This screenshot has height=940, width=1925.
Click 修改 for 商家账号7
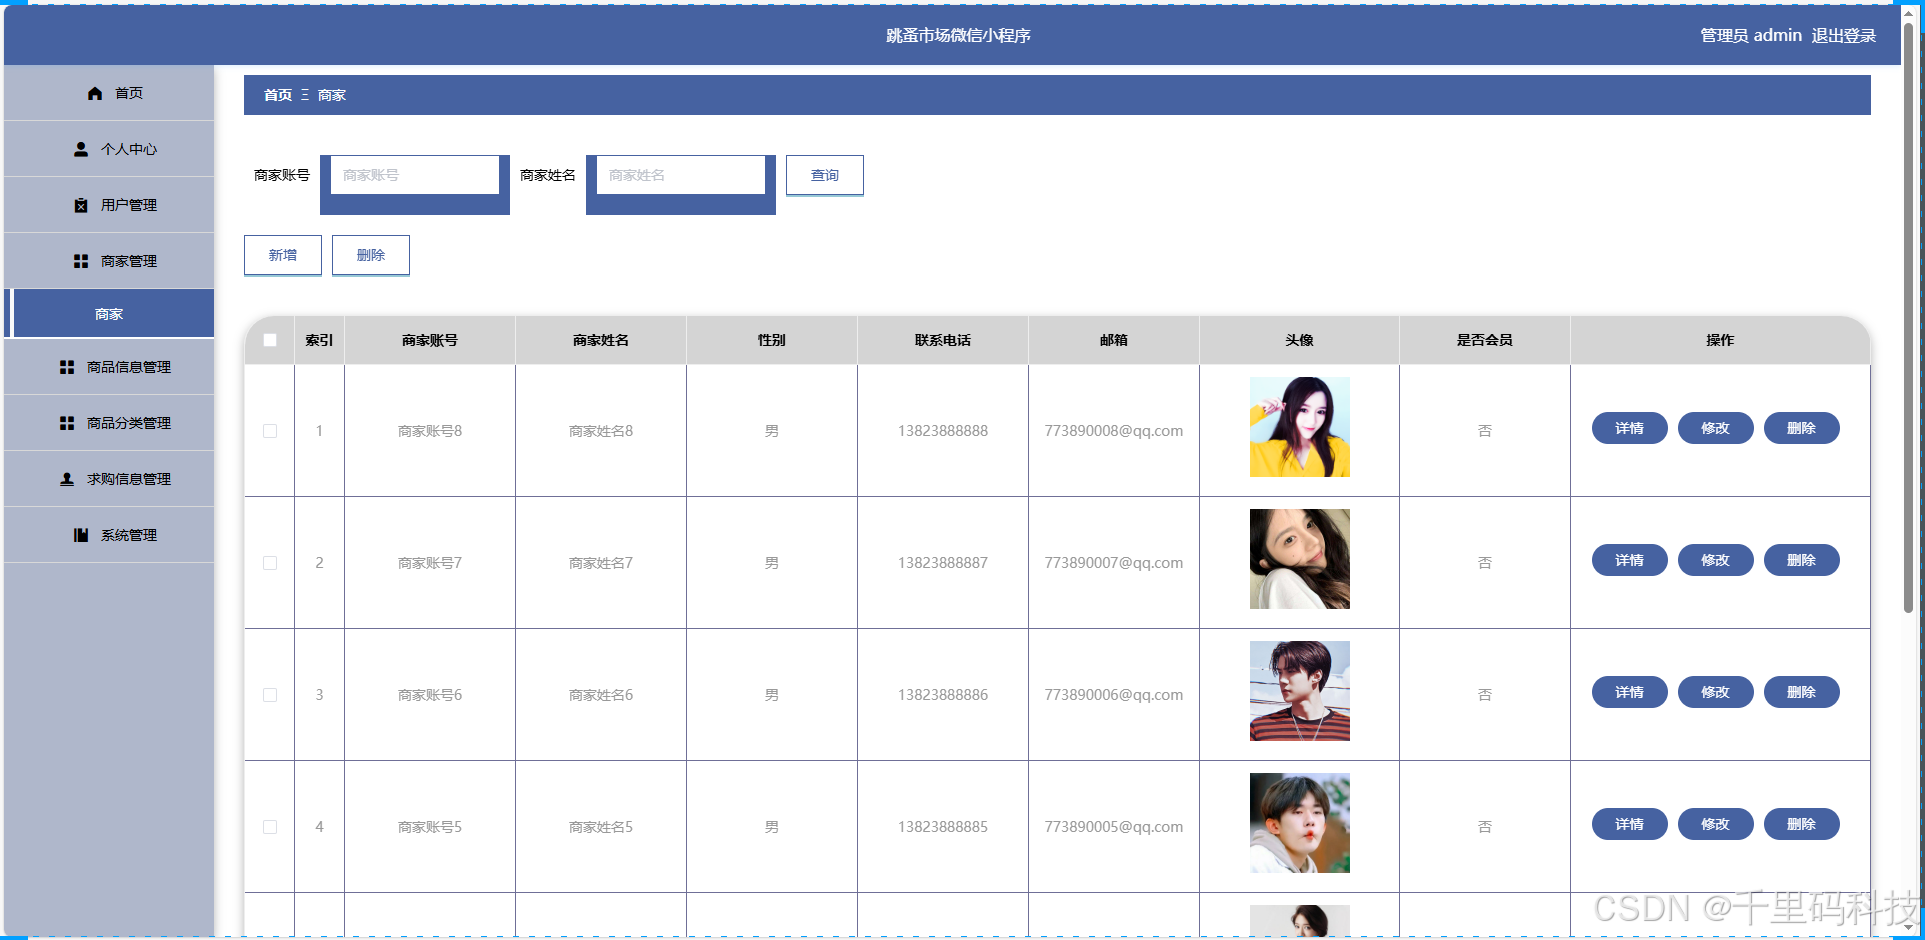pos(1716,560)
